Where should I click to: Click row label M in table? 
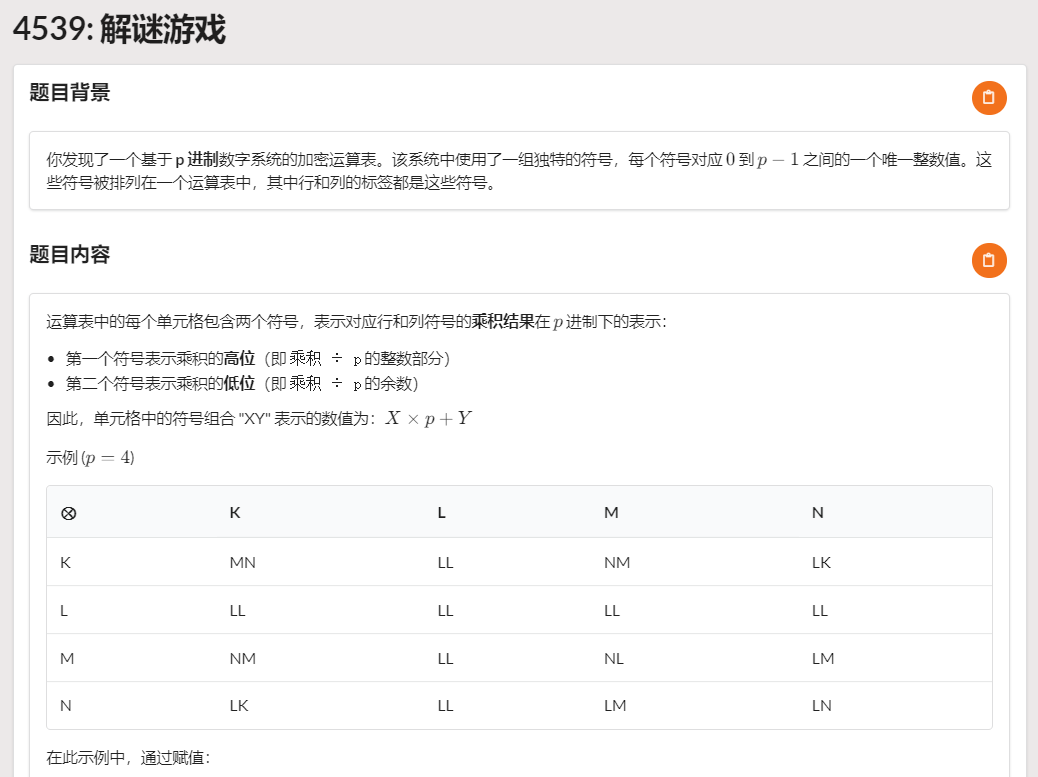pos(67,659)
